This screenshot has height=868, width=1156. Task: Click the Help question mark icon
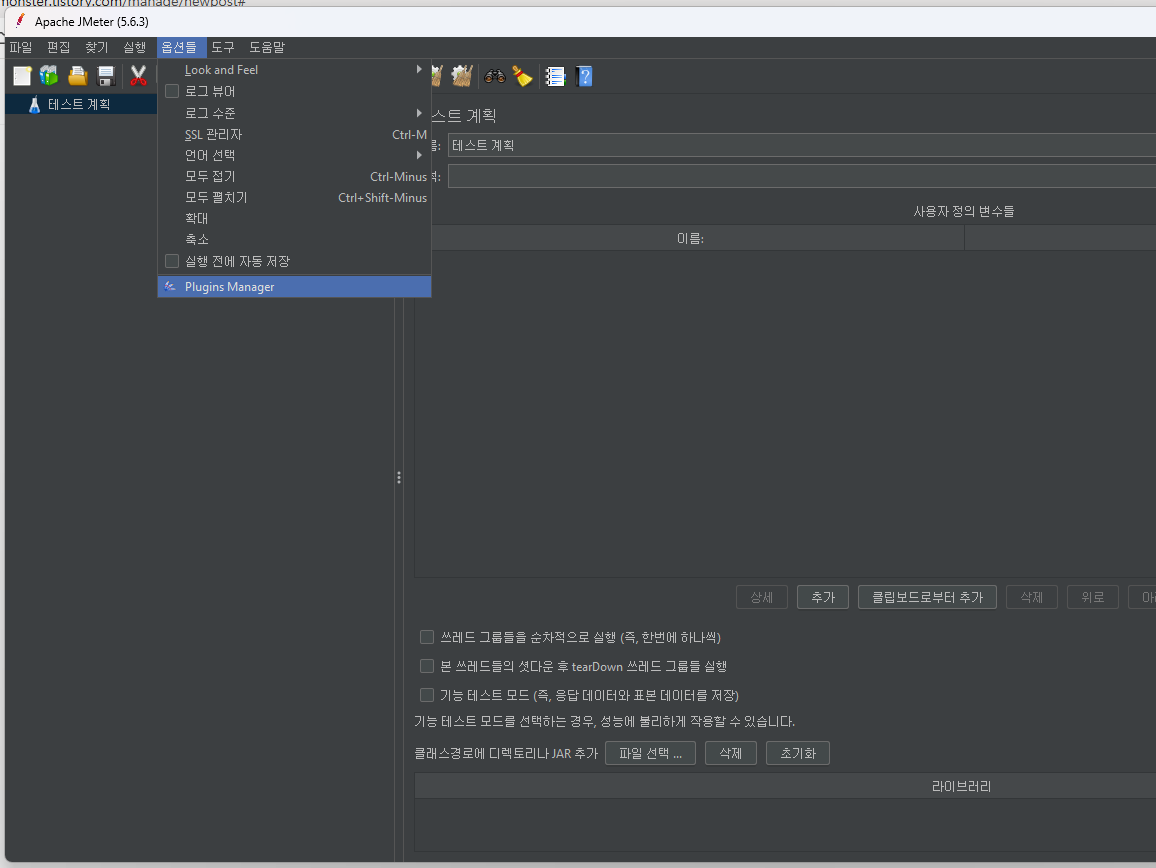point(584,76)
